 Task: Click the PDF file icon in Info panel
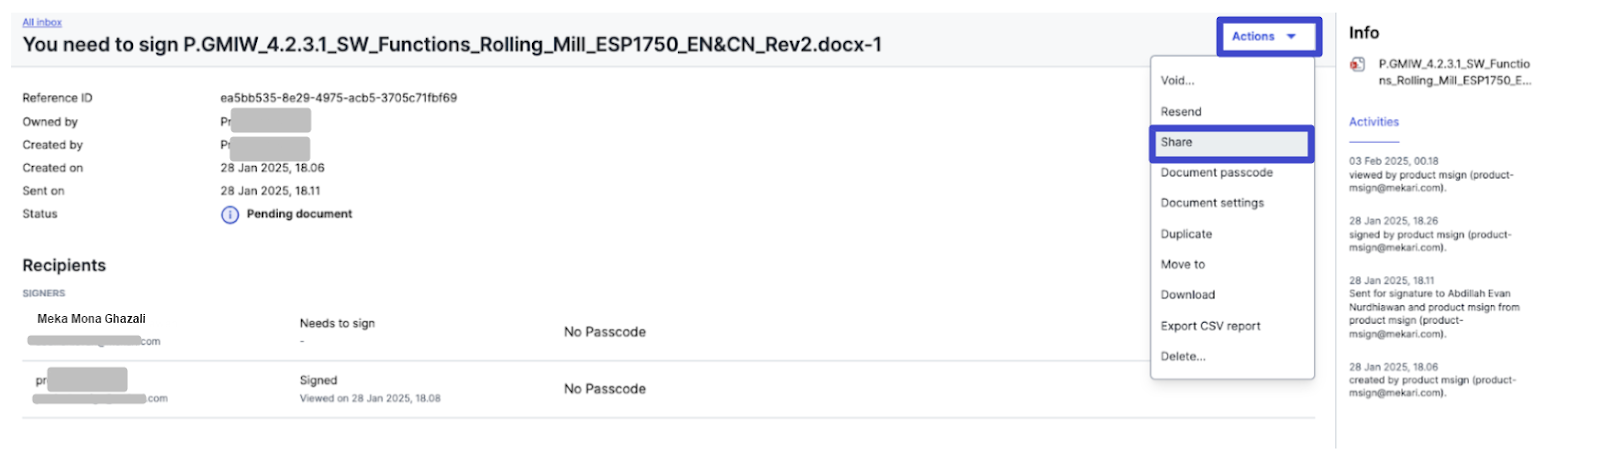1357,64
